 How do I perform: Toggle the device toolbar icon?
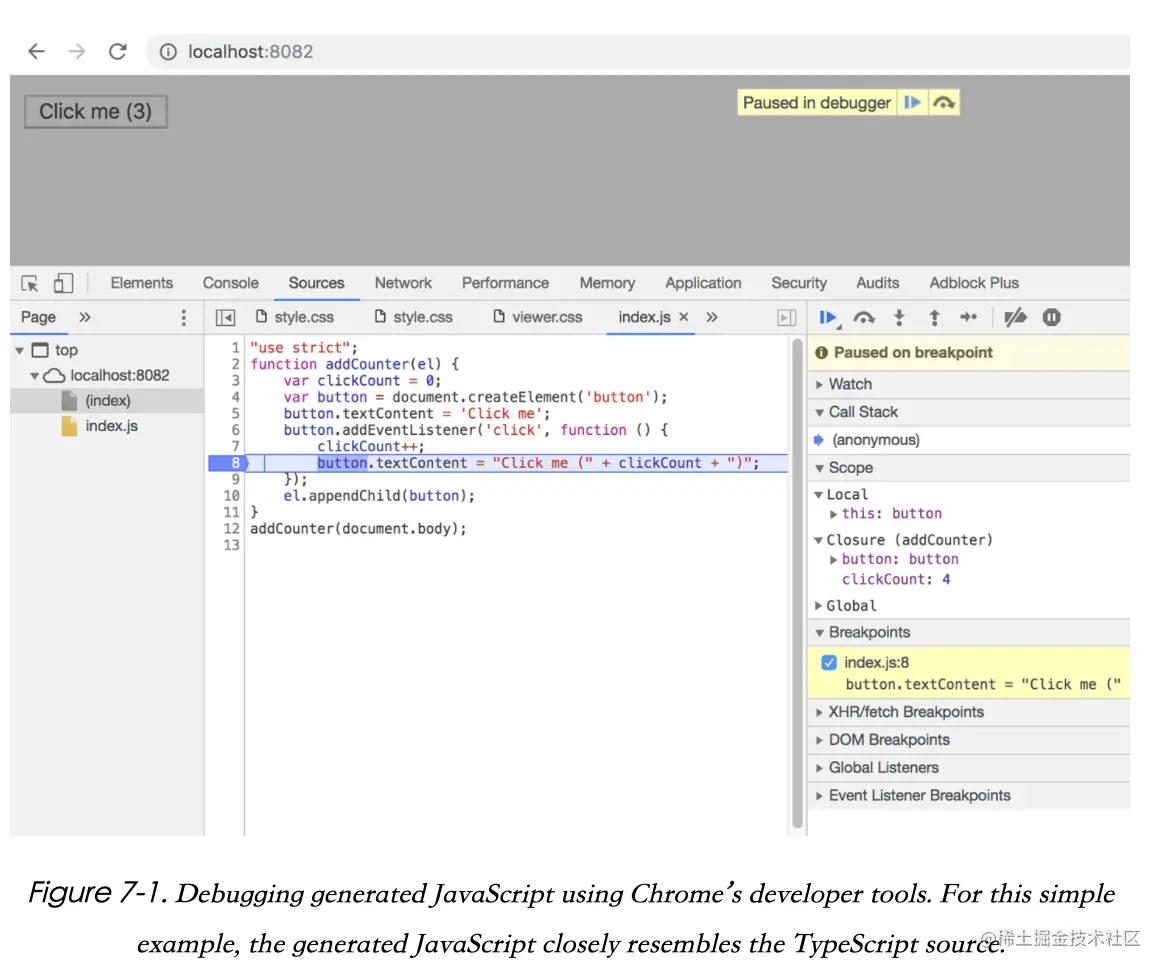coord(63,283)
